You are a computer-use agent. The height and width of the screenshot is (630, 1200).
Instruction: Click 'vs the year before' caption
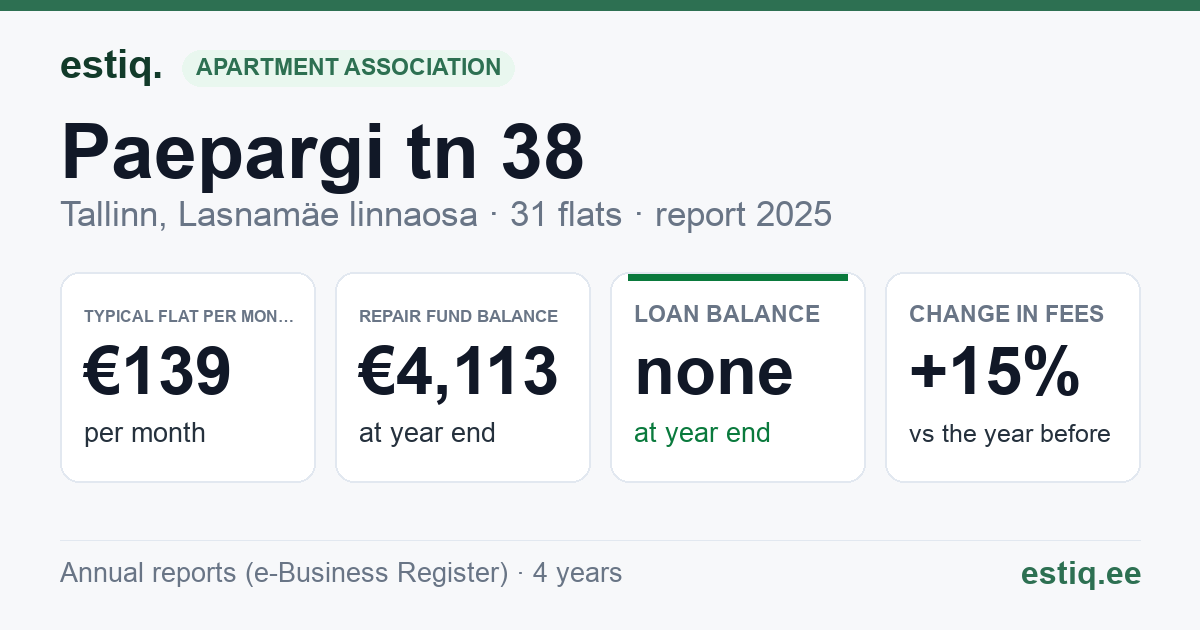click(x=1010, y=434)
